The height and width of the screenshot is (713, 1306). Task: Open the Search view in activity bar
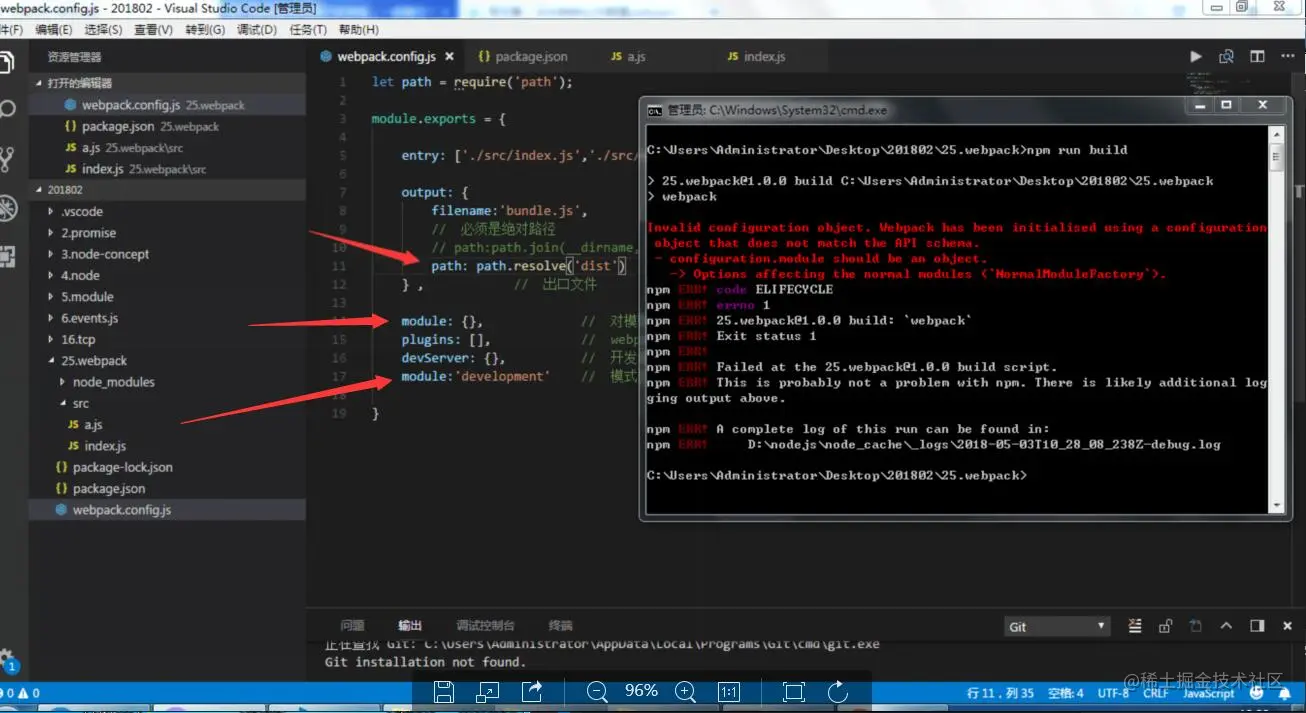coord(6,109)
